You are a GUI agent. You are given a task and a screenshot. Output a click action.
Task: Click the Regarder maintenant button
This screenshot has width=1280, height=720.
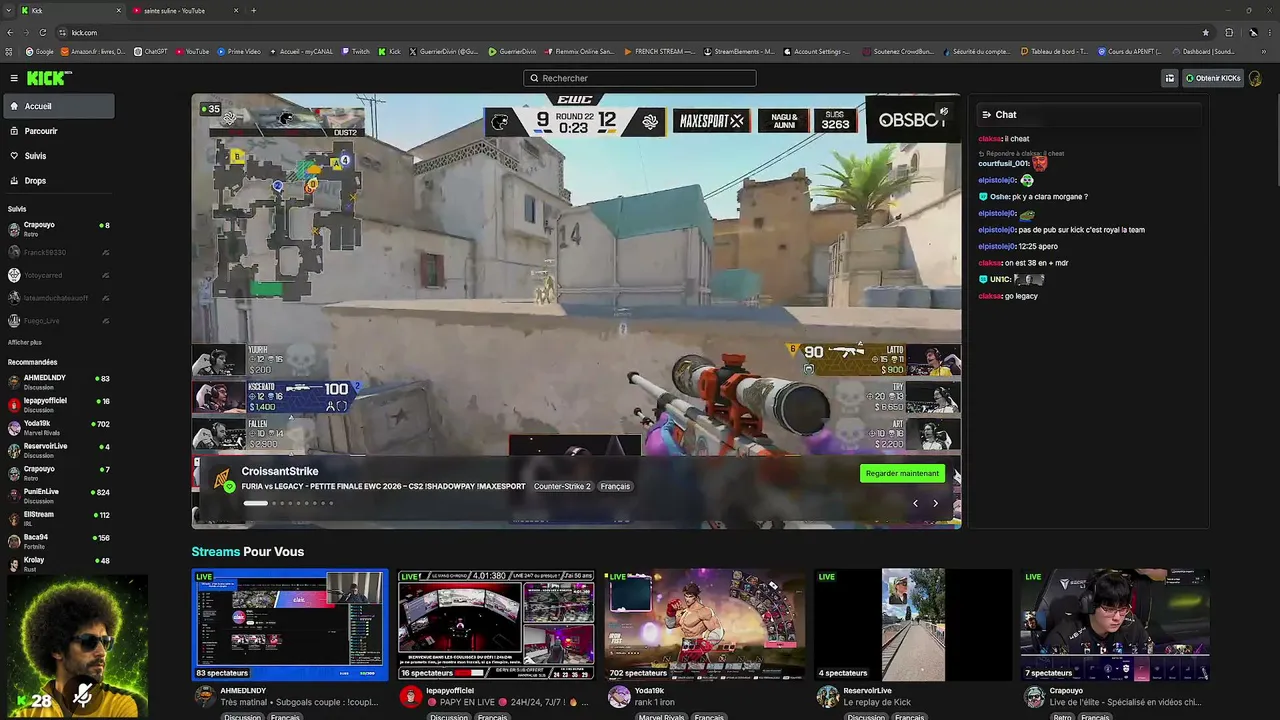pos(902,473)
